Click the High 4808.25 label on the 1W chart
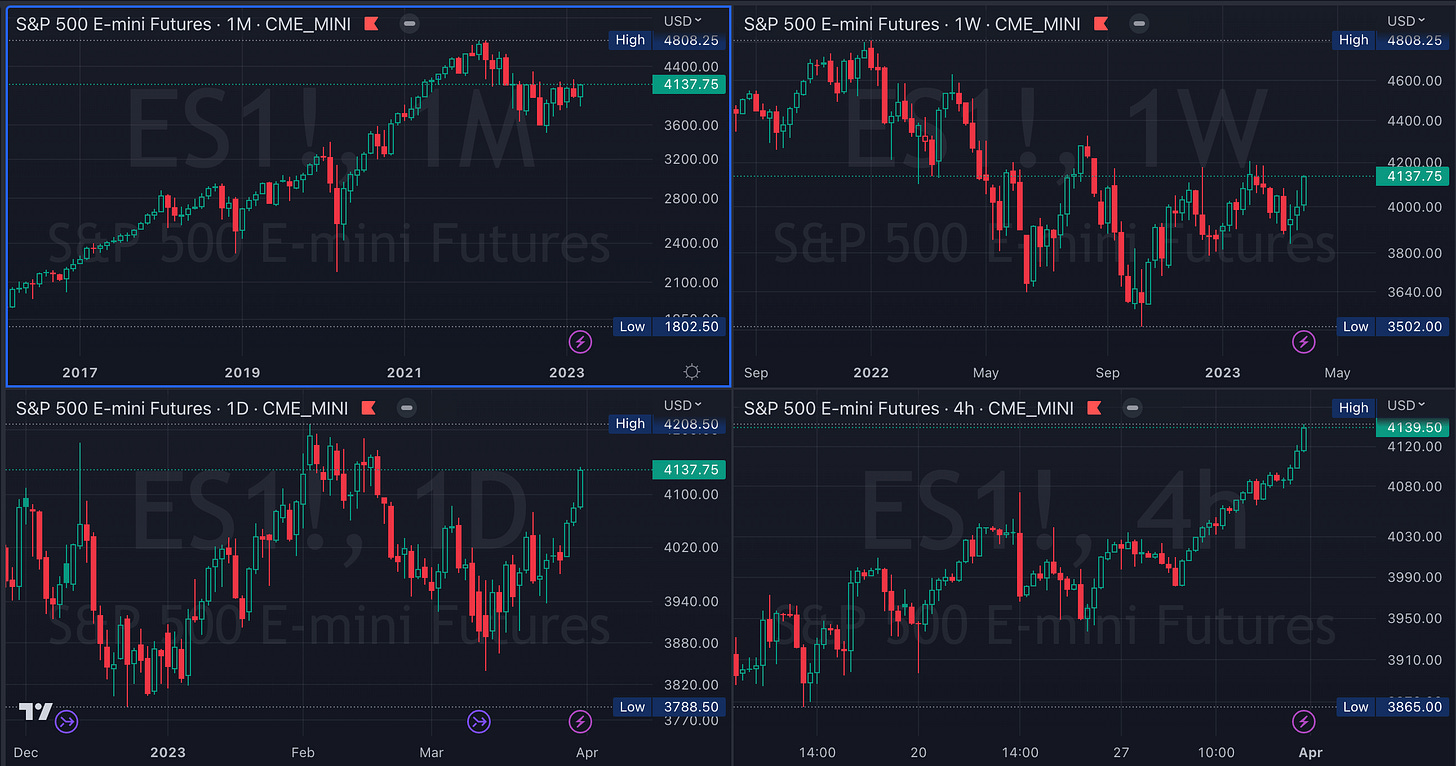This screenshot has width=1456, height=766. coord(1391,40)
